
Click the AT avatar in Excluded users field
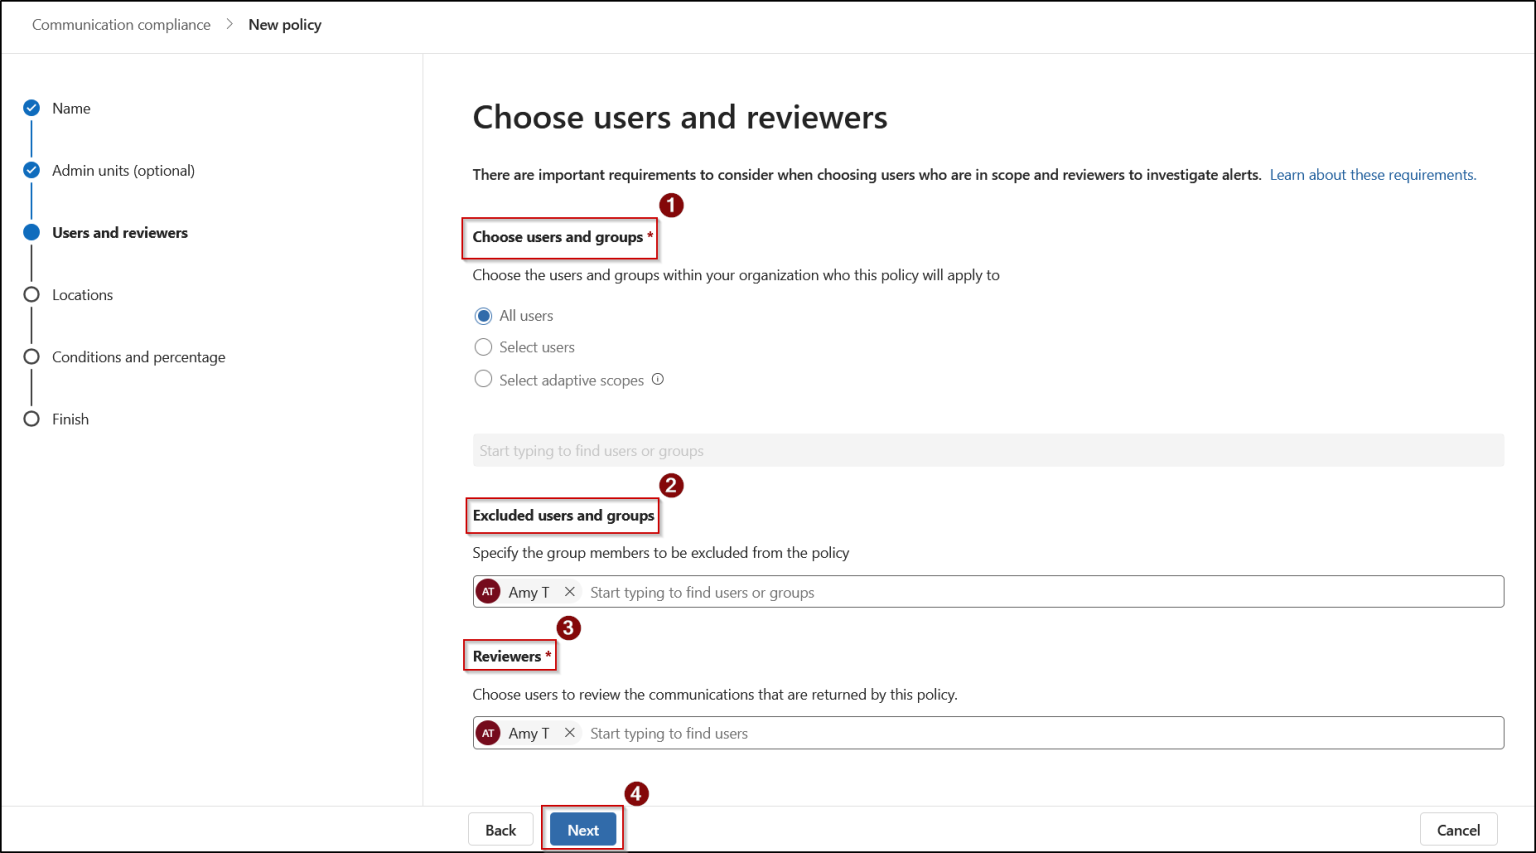coord(488,591)
